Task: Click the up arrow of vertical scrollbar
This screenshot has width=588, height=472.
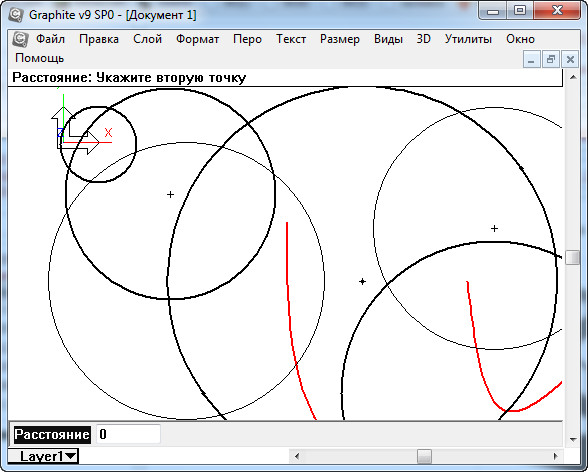Action: [x=573, y=78]
